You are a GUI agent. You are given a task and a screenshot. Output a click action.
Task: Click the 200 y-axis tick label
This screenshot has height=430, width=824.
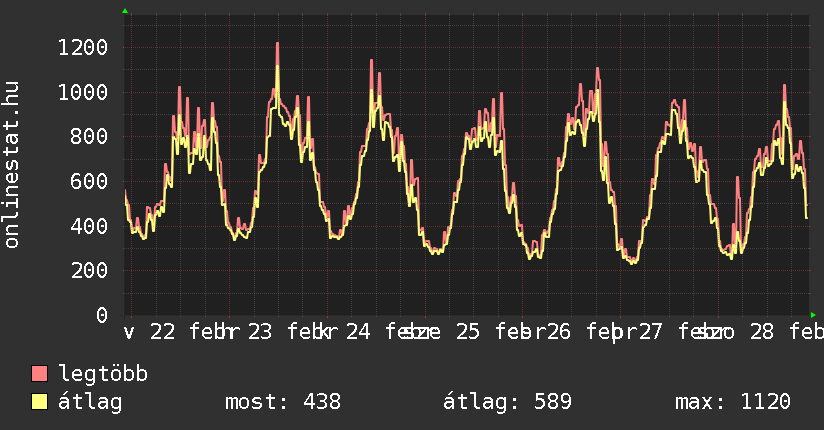(89, 271)
